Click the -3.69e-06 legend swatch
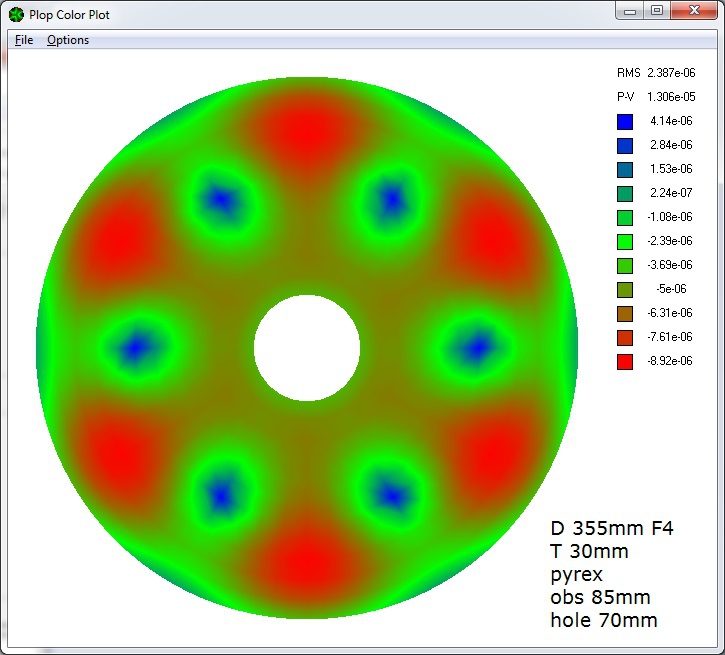The image size is (725, 655). click(x=625, y=266)
